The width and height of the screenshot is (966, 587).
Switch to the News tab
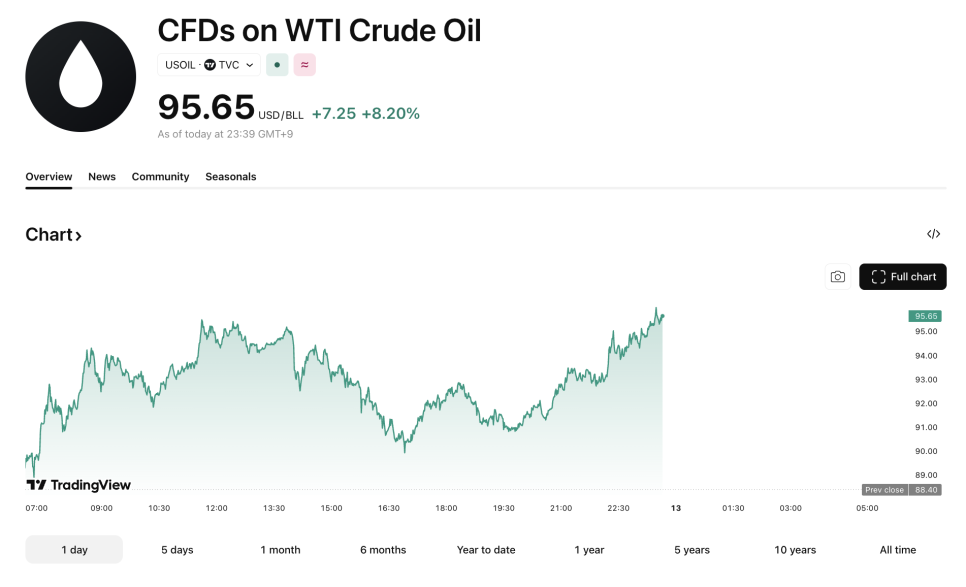tap(102, 177)
